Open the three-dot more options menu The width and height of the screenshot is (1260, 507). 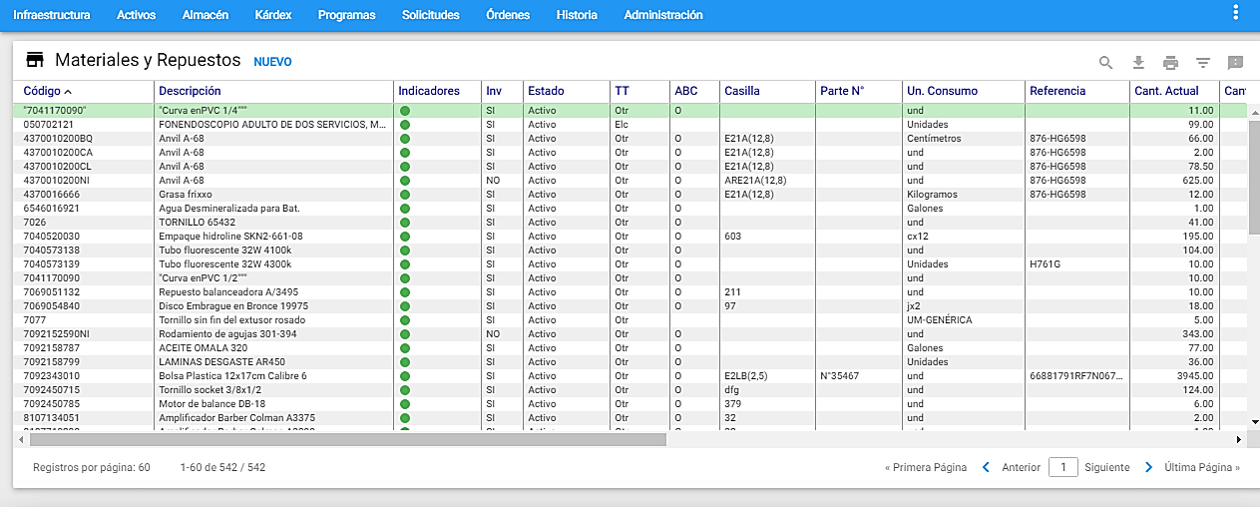(x=1237, y=12)
